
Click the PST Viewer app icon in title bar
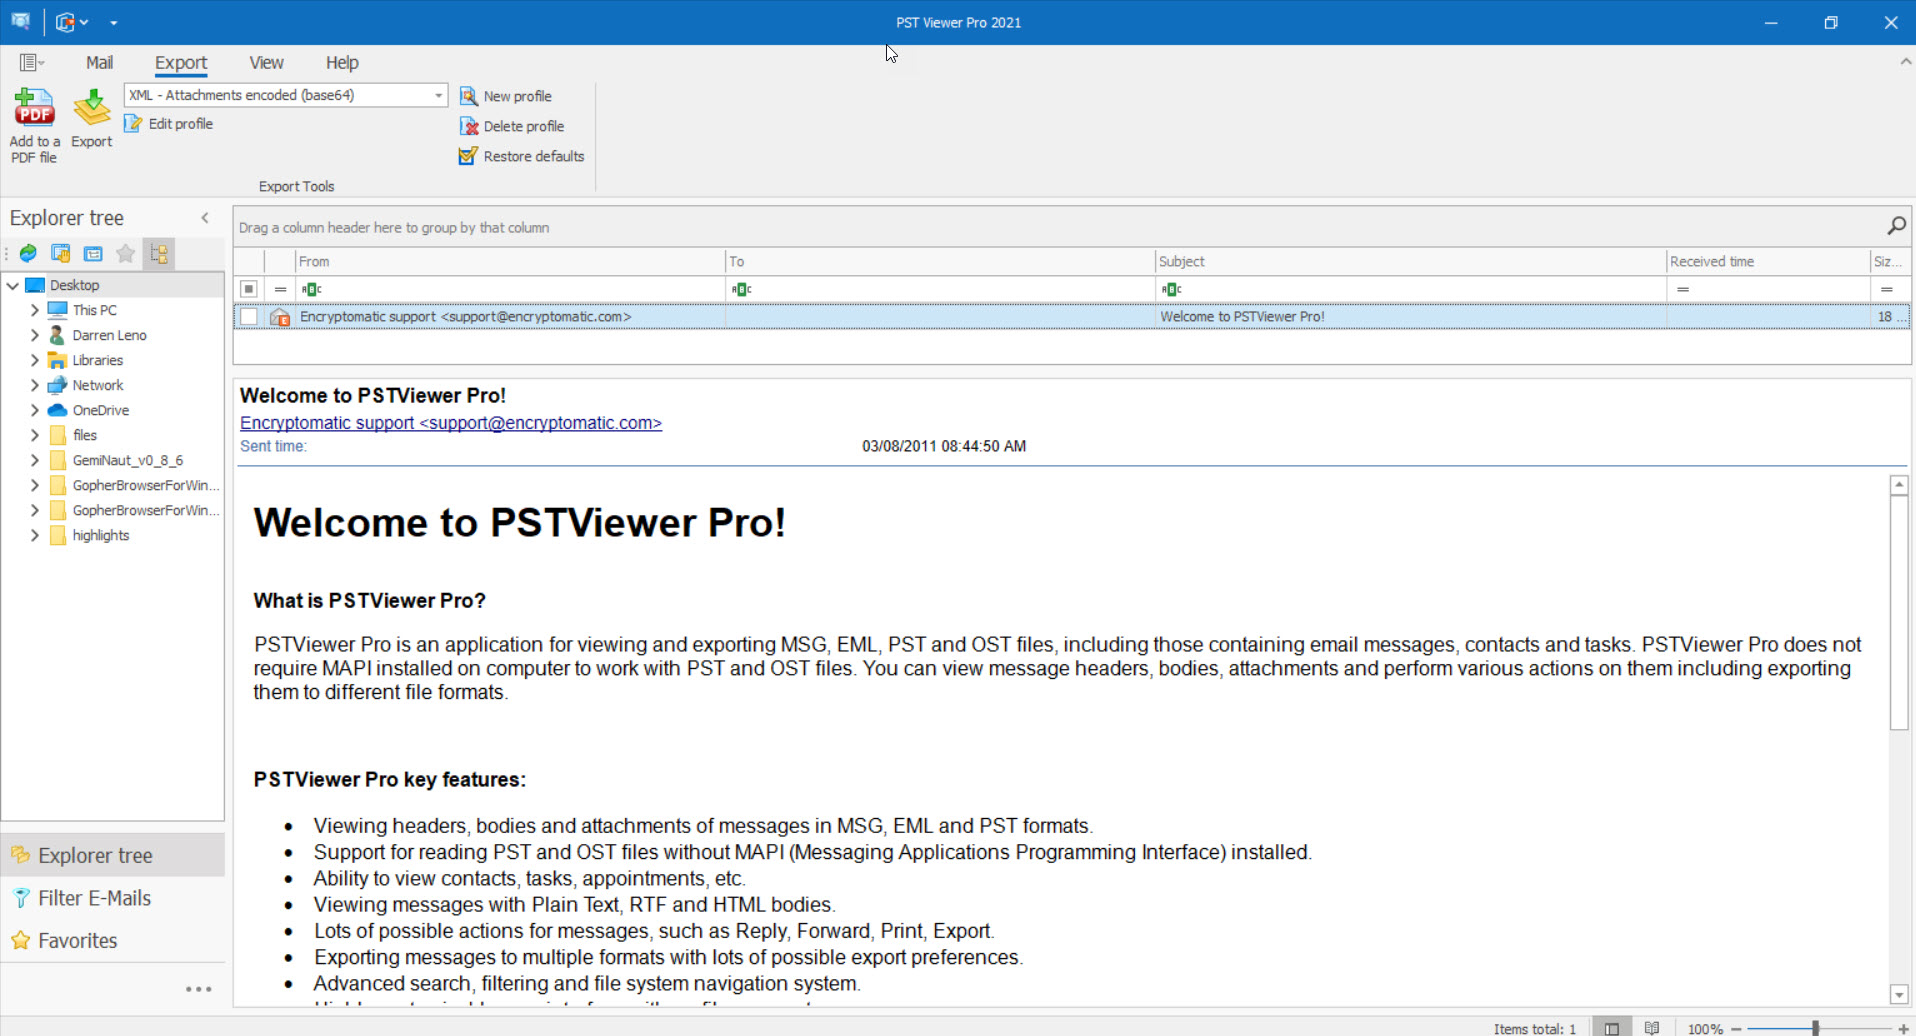[x=20, y=21]
